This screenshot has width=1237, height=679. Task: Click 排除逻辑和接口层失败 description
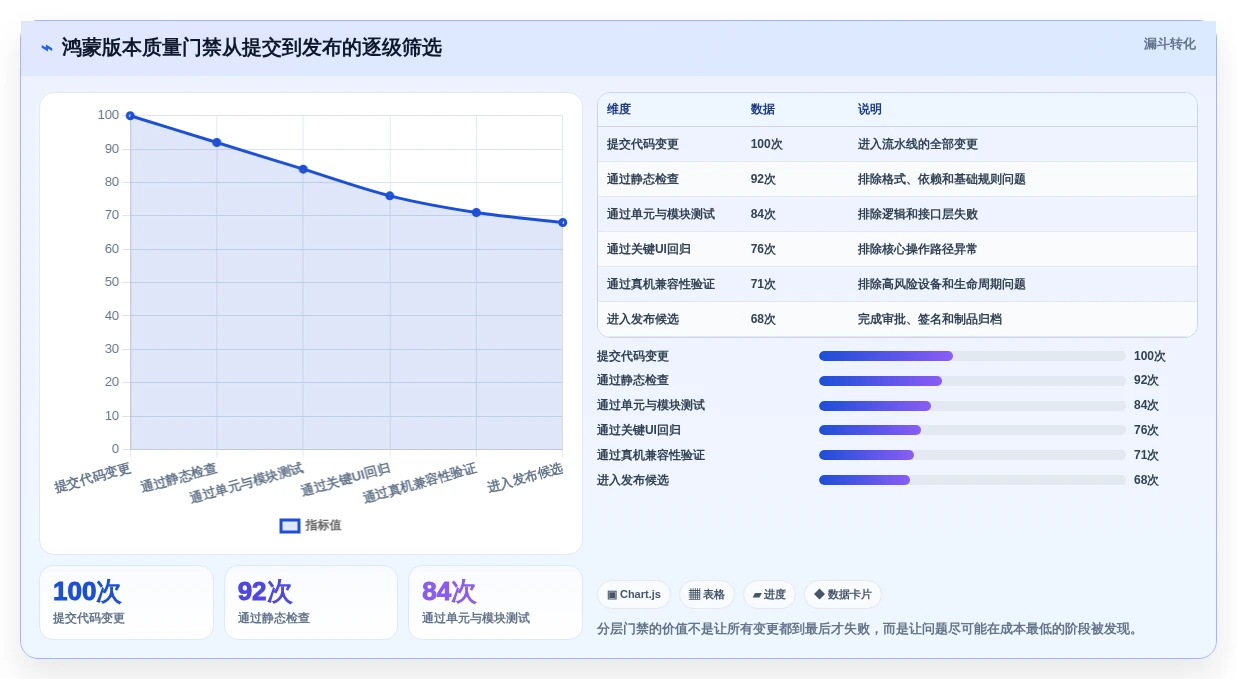[x=918, y=214]
